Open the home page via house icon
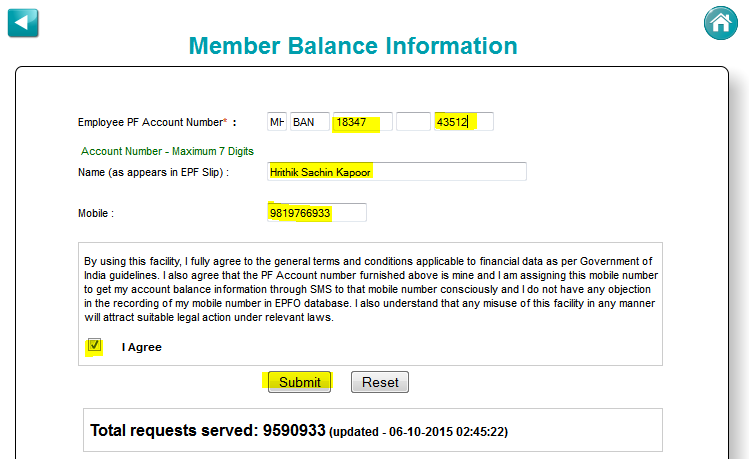This screenshot has width=749, height=459. pyautogui.click(x=720, y=23)
